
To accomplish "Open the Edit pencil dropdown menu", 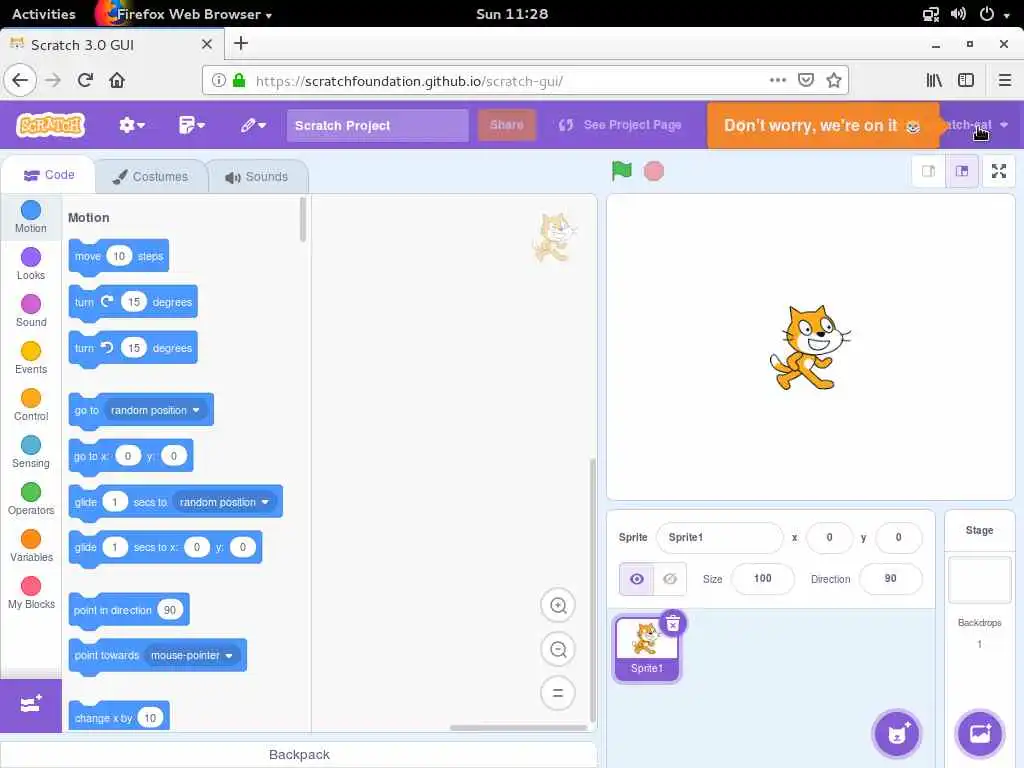I will 253,125.
